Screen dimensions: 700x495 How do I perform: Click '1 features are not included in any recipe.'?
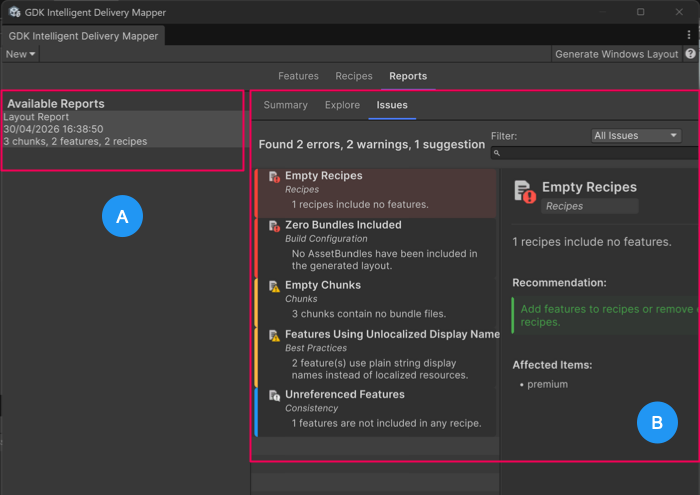[x=386, y=423]
